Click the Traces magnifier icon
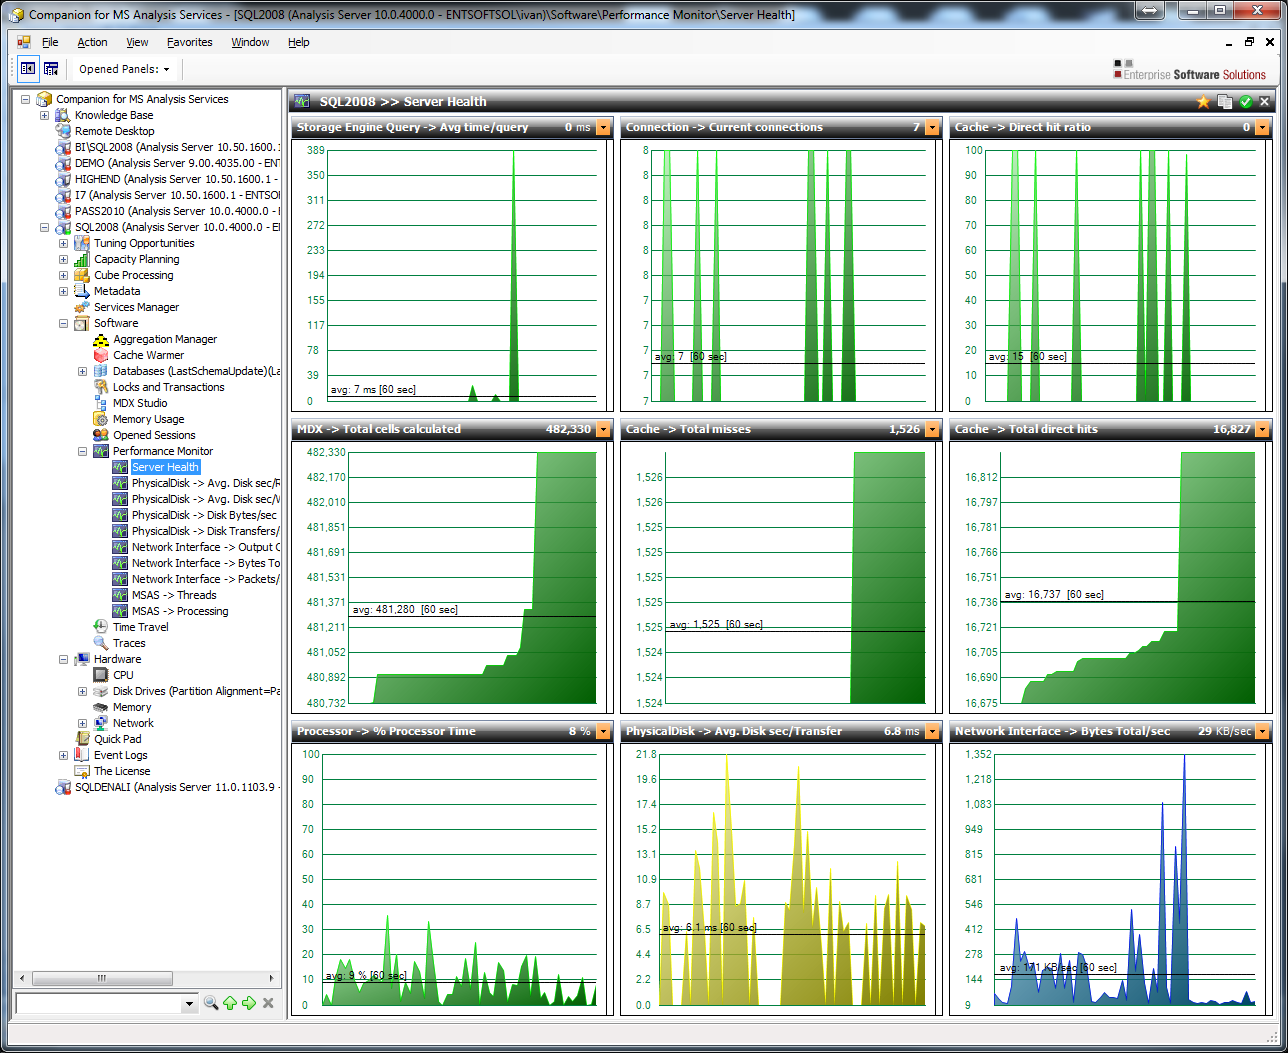The image size is (1288, 1053). click(x=101, y=643)
